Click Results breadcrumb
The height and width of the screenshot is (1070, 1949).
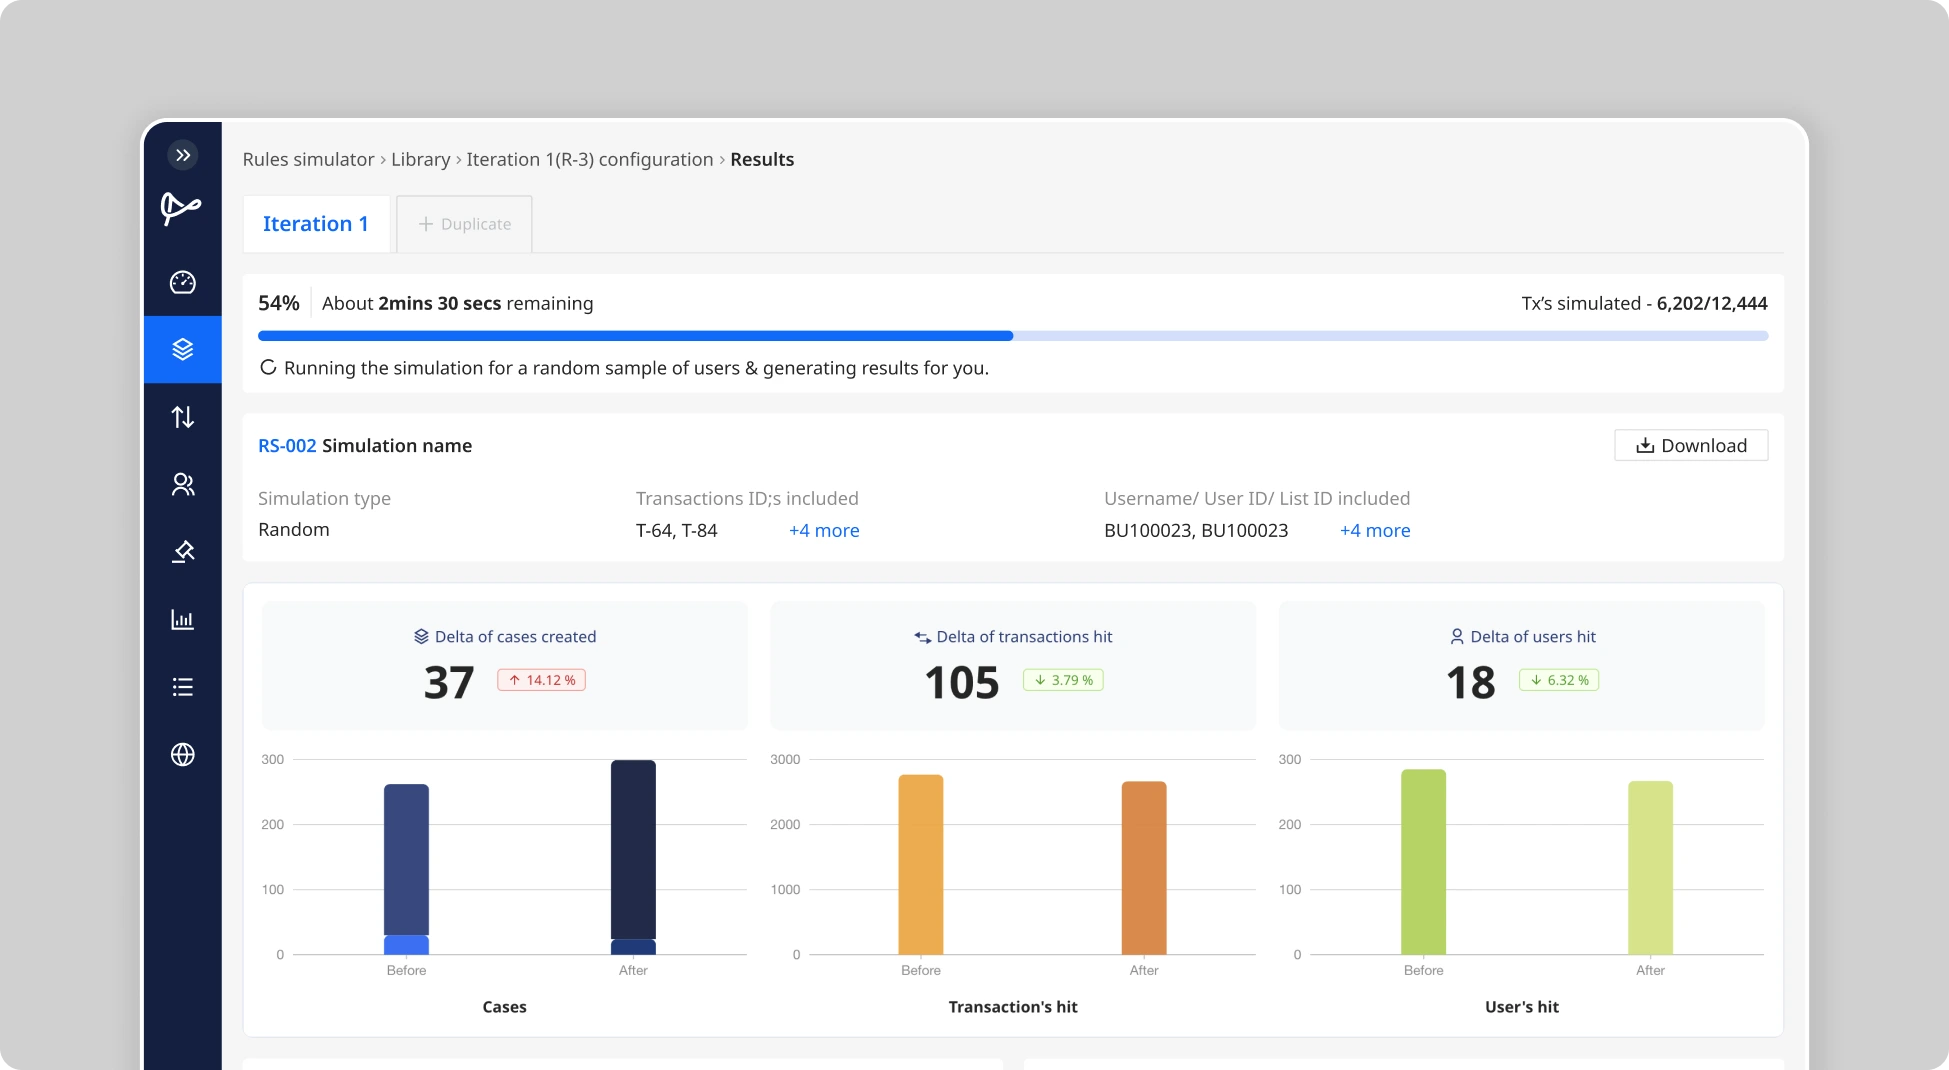pyautogui.click(x=762, y=160)
